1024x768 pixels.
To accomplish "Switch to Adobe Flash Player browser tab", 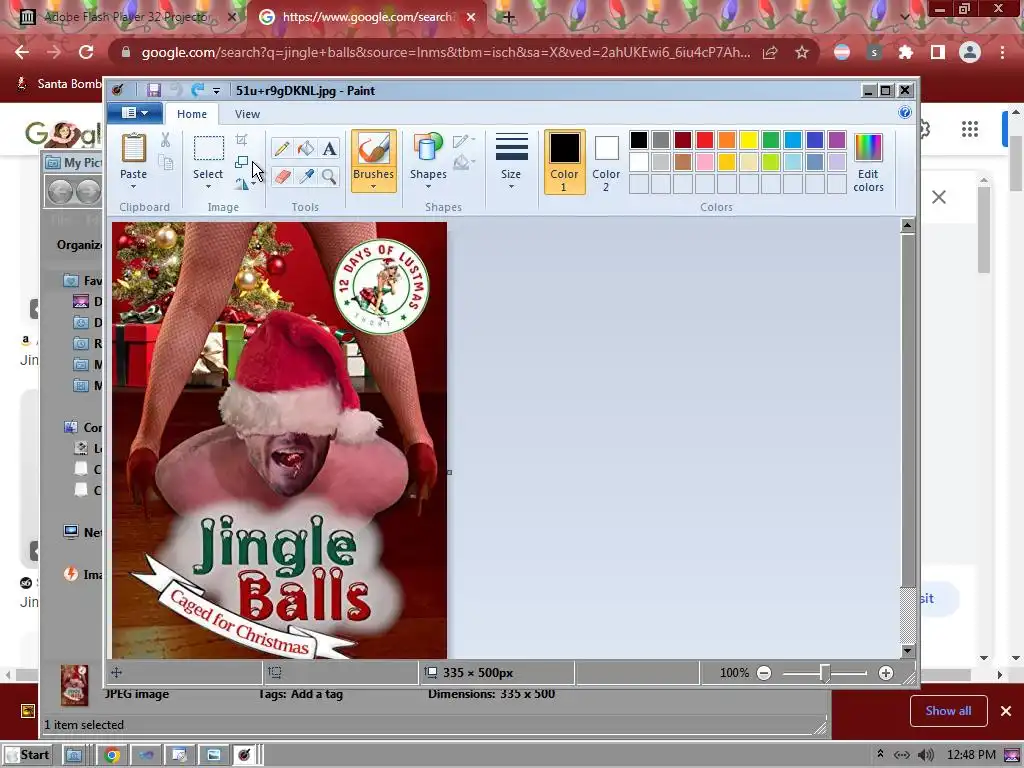I will [x=127, y=17].
